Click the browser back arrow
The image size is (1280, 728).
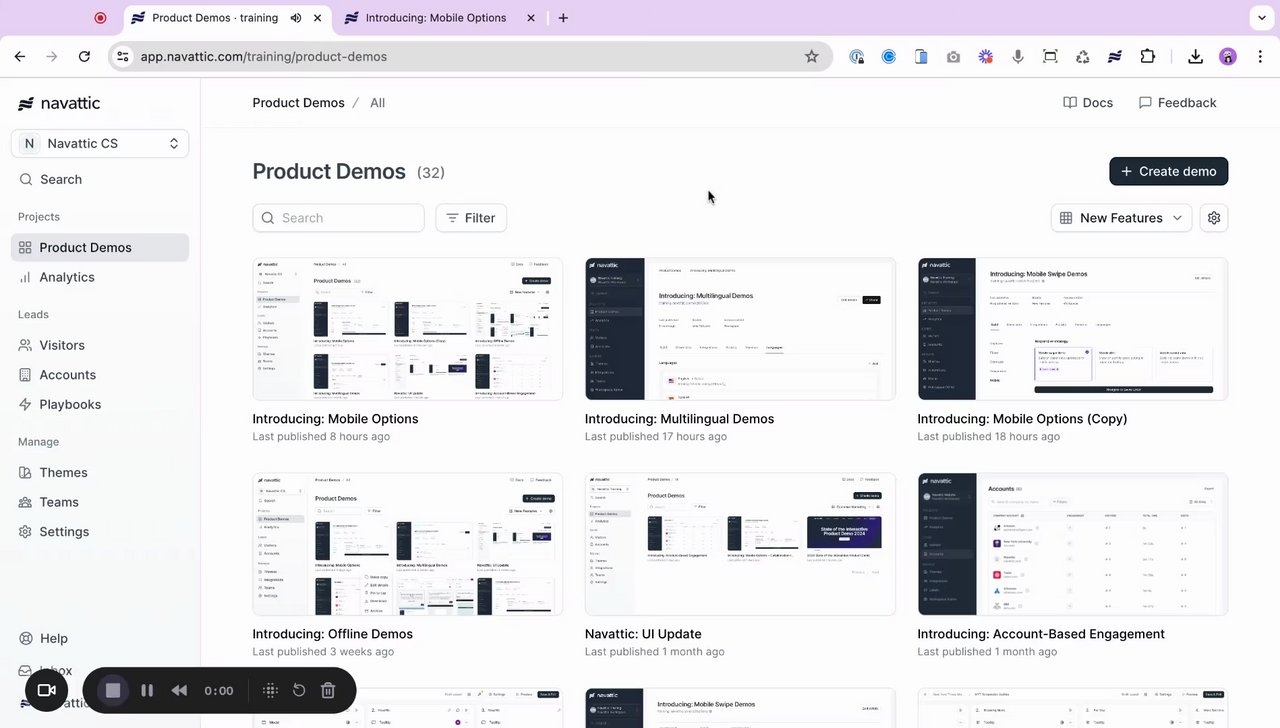point(20,57)
